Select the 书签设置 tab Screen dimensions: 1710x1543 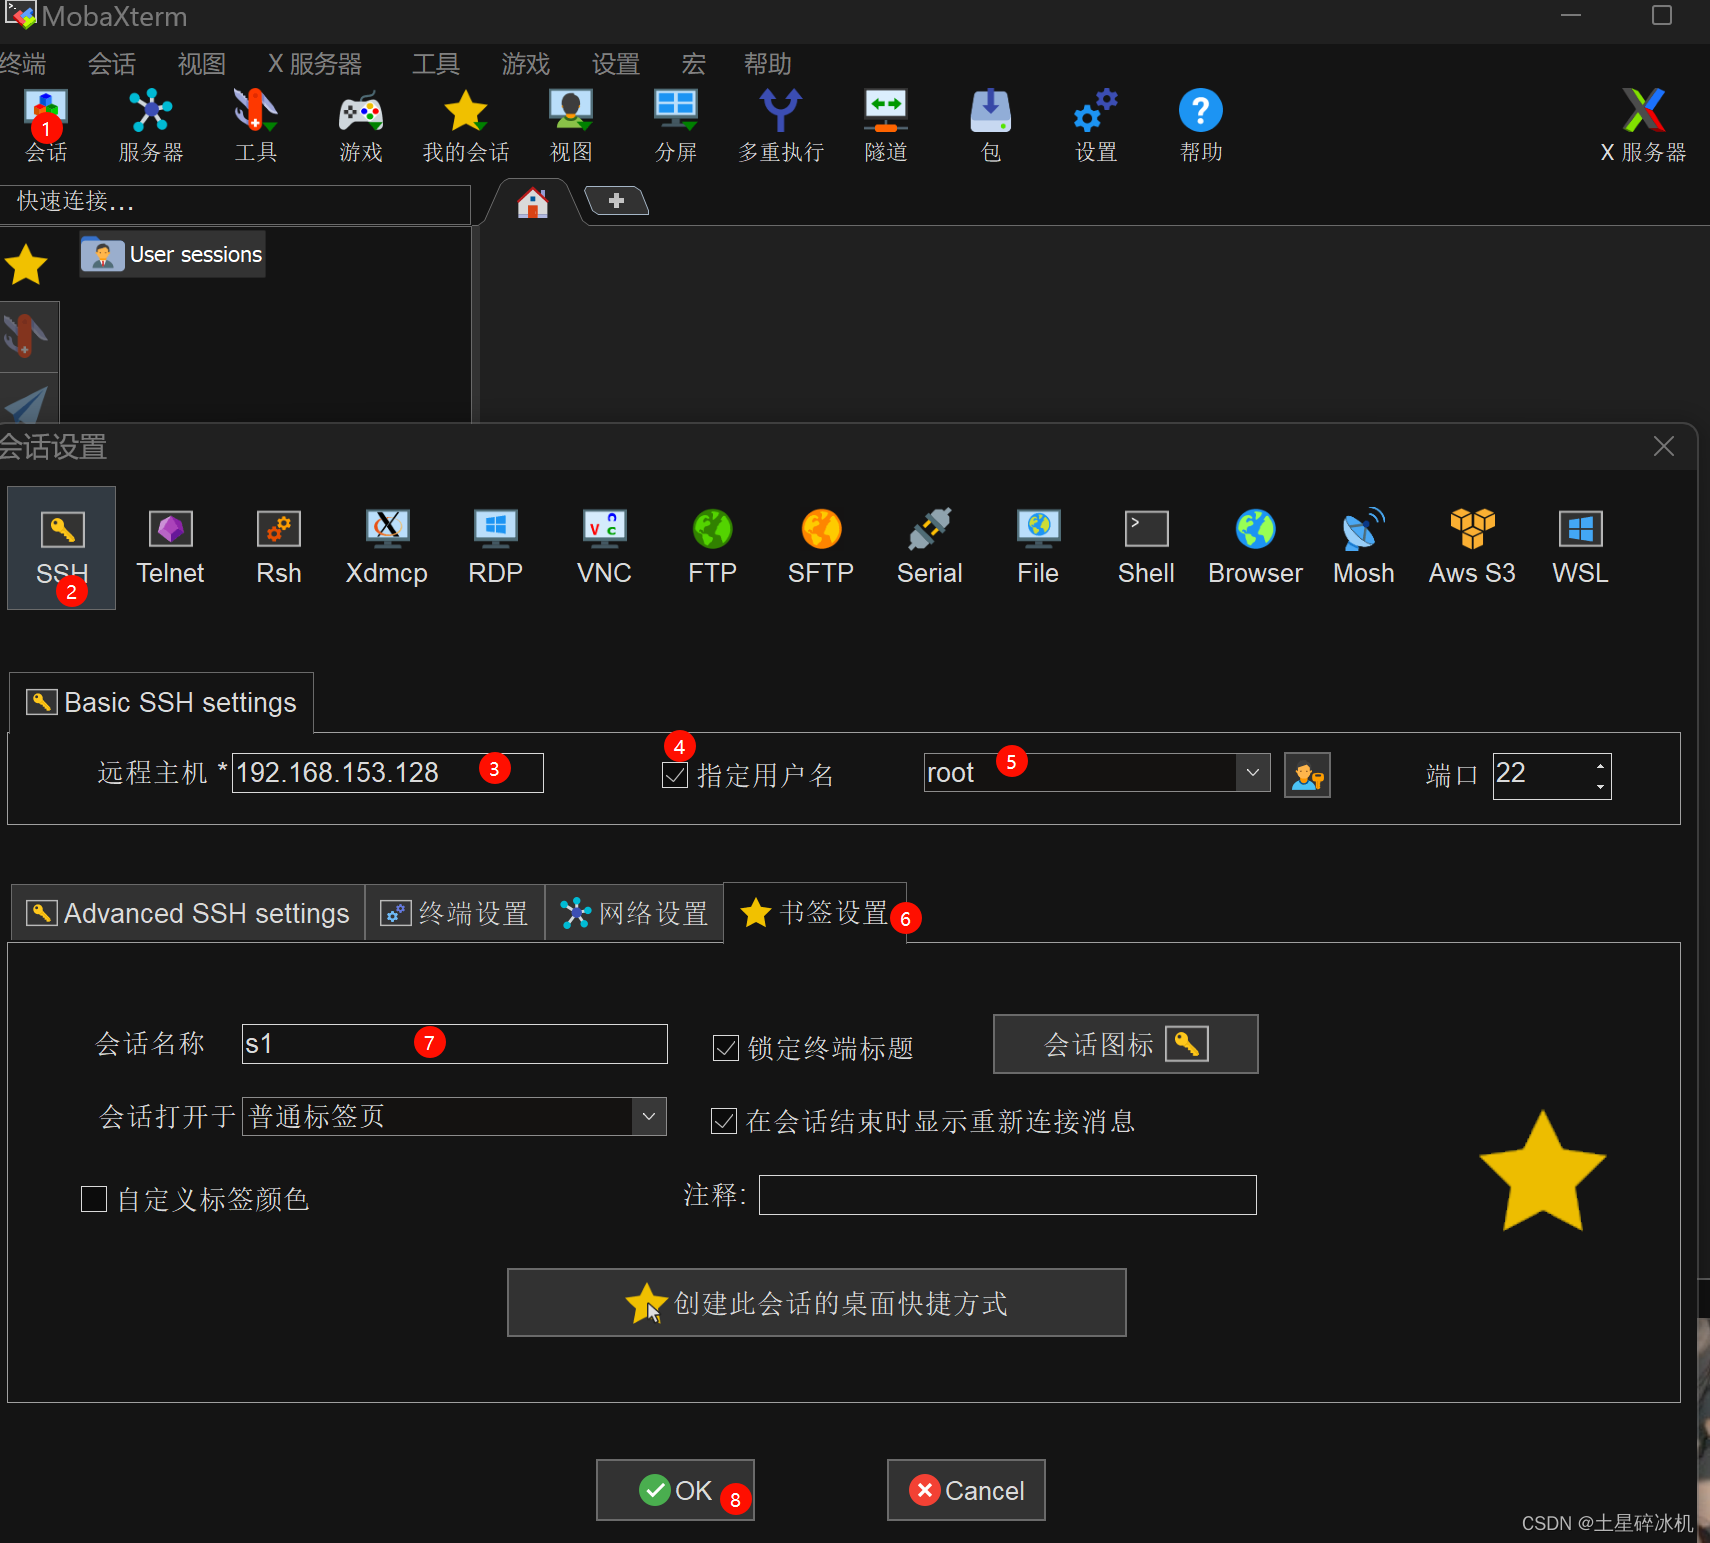tap(815, 912)
